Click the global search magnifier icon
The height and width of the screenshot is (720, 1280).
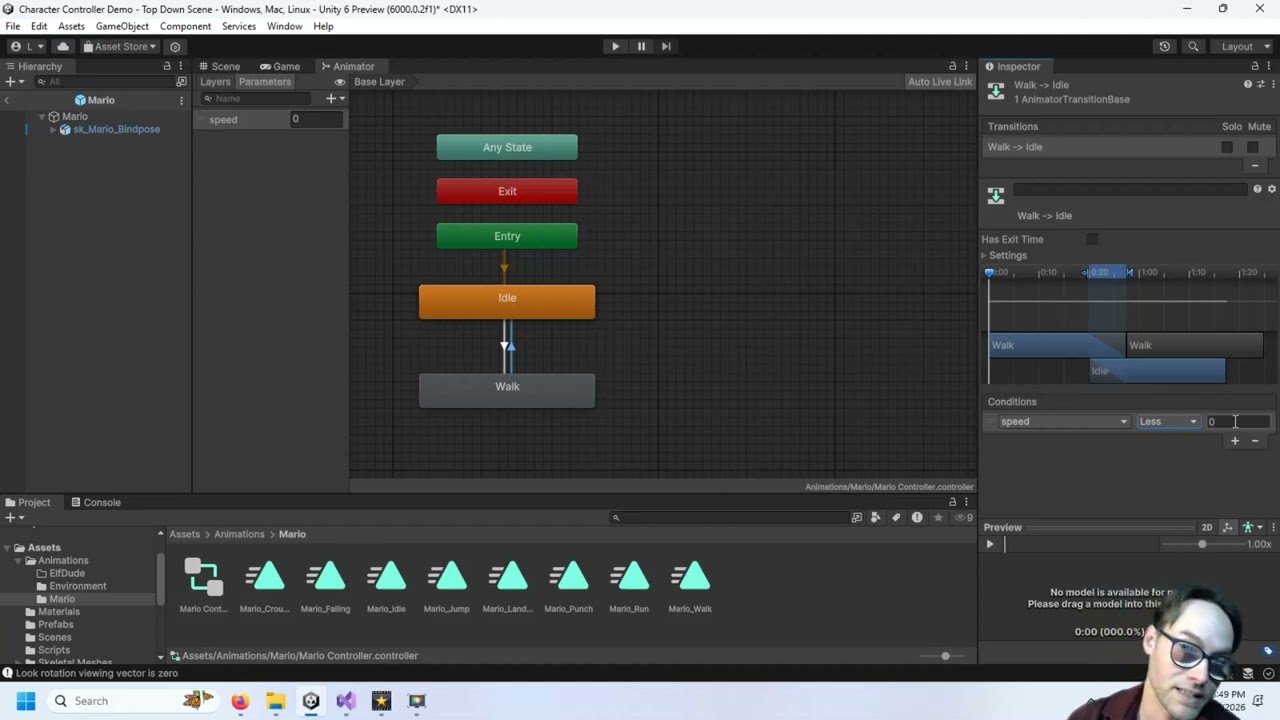(x=1193, y=46)
